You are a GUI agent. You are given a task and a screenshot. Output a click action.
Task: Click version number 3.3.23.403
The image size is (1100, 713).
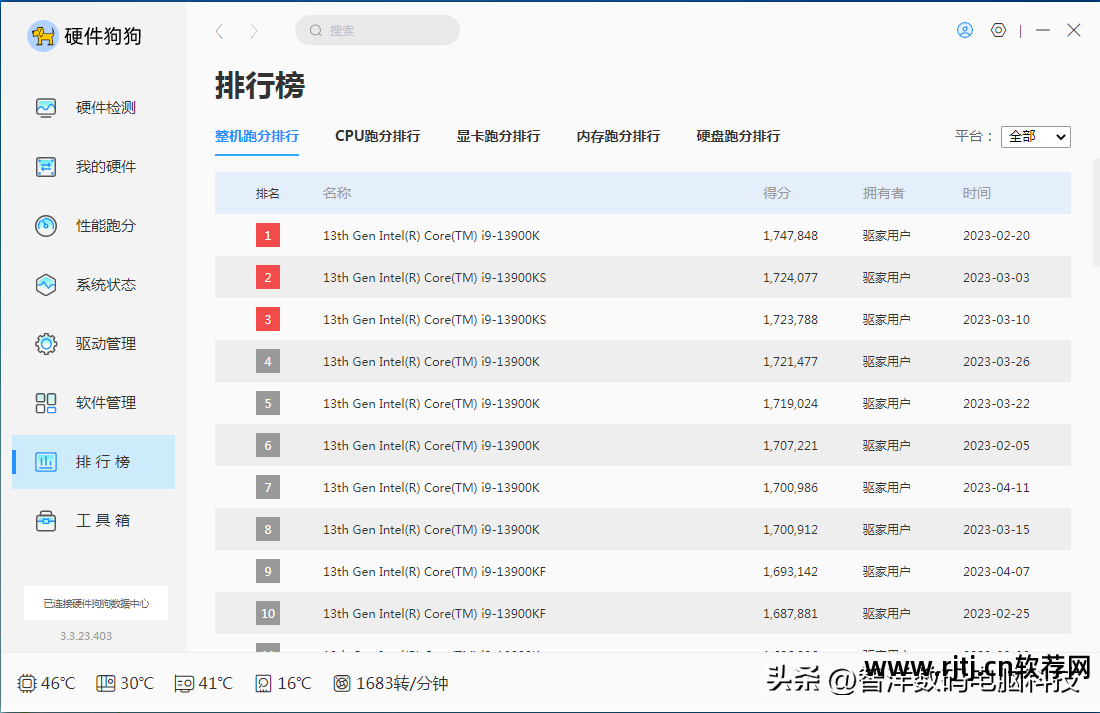tap(86, 636)
